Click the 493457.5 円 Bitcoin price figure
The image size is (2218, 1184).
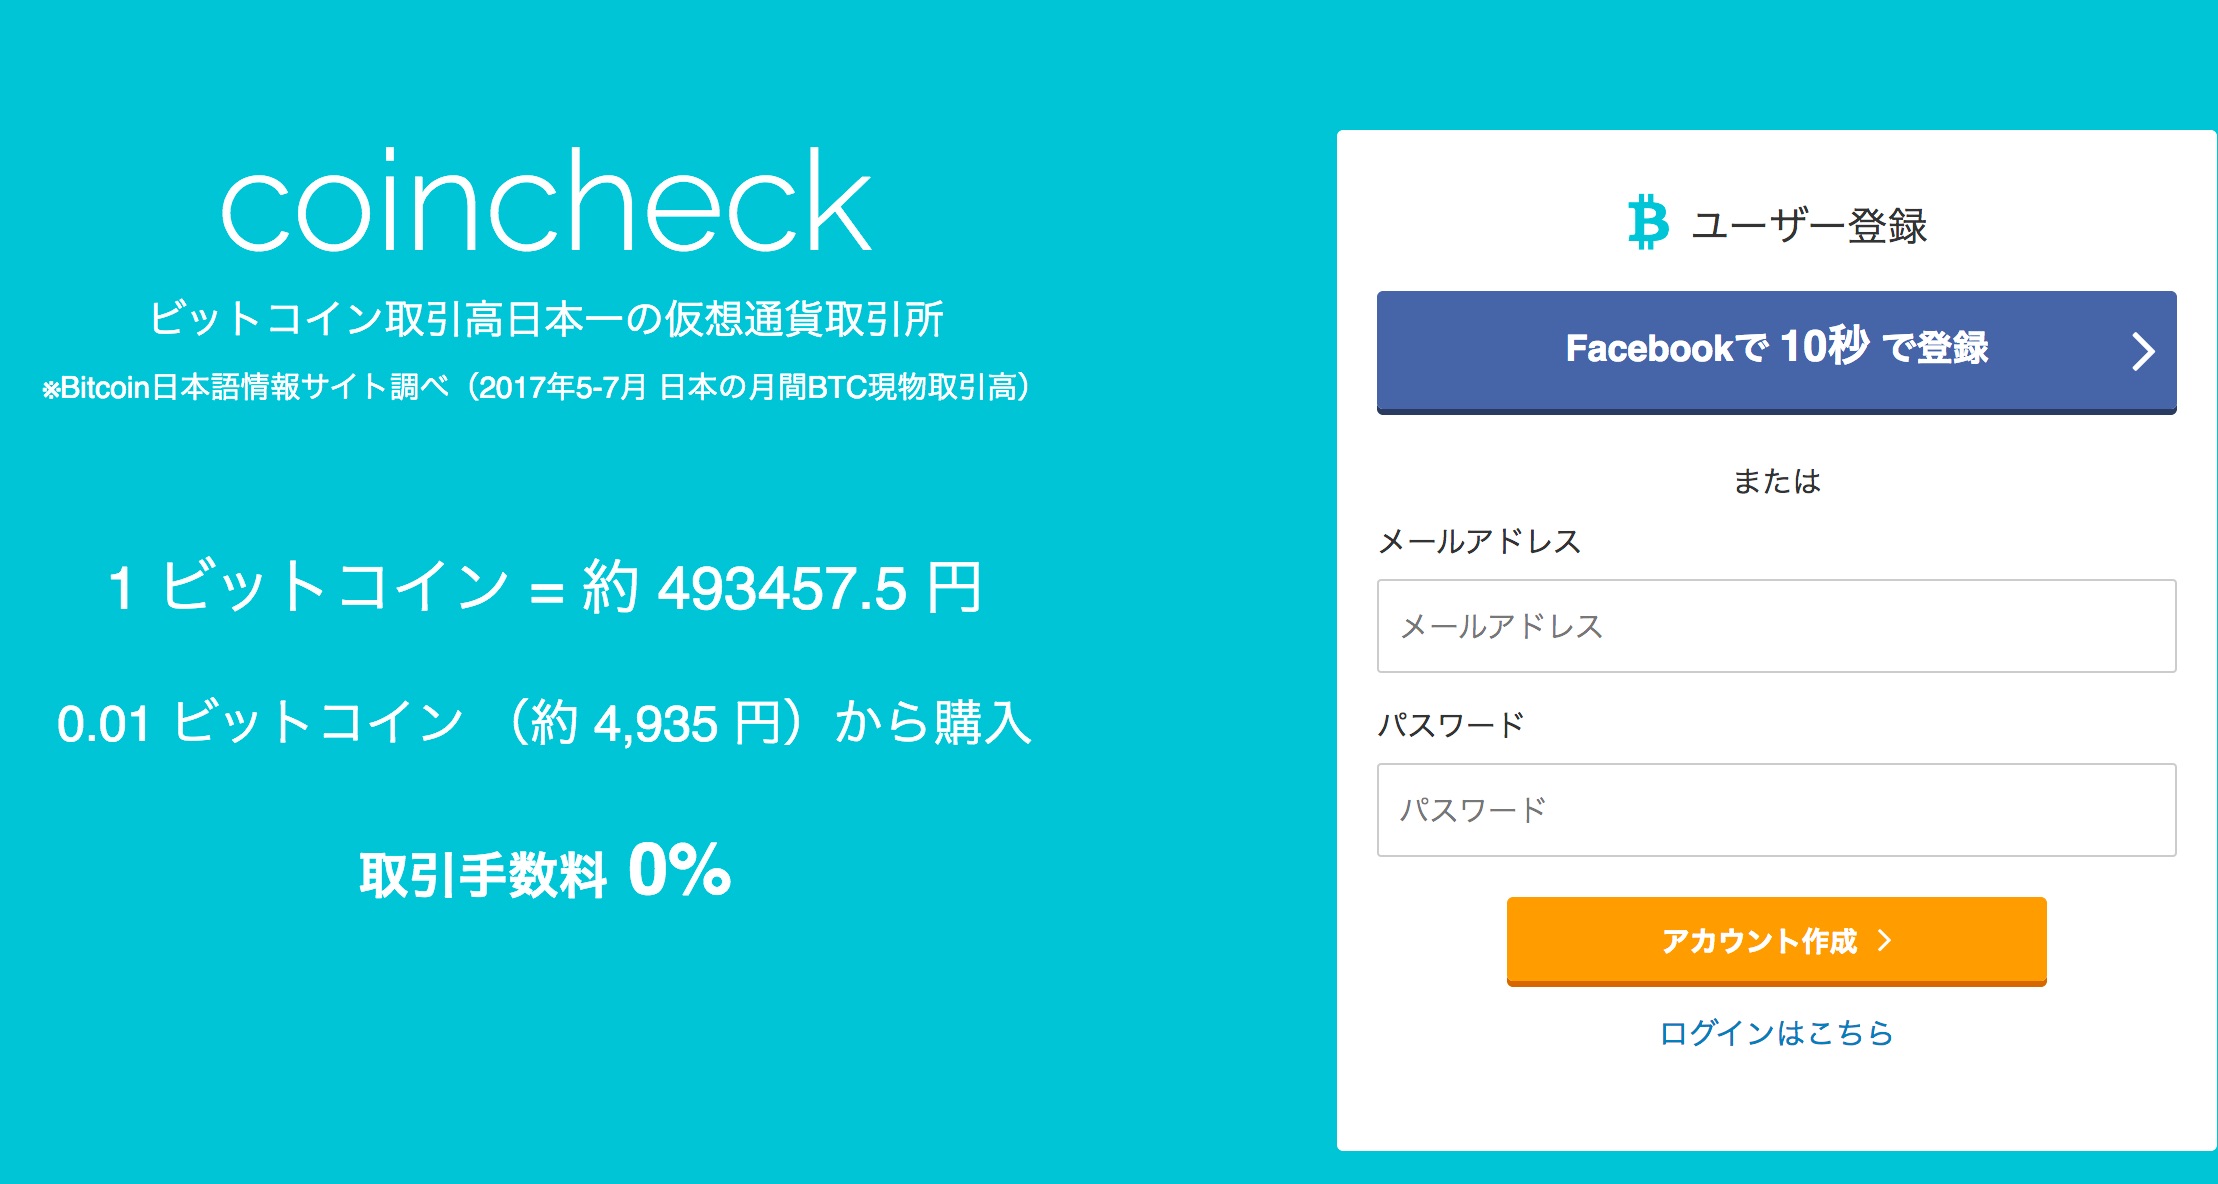[x=820, y=588]
